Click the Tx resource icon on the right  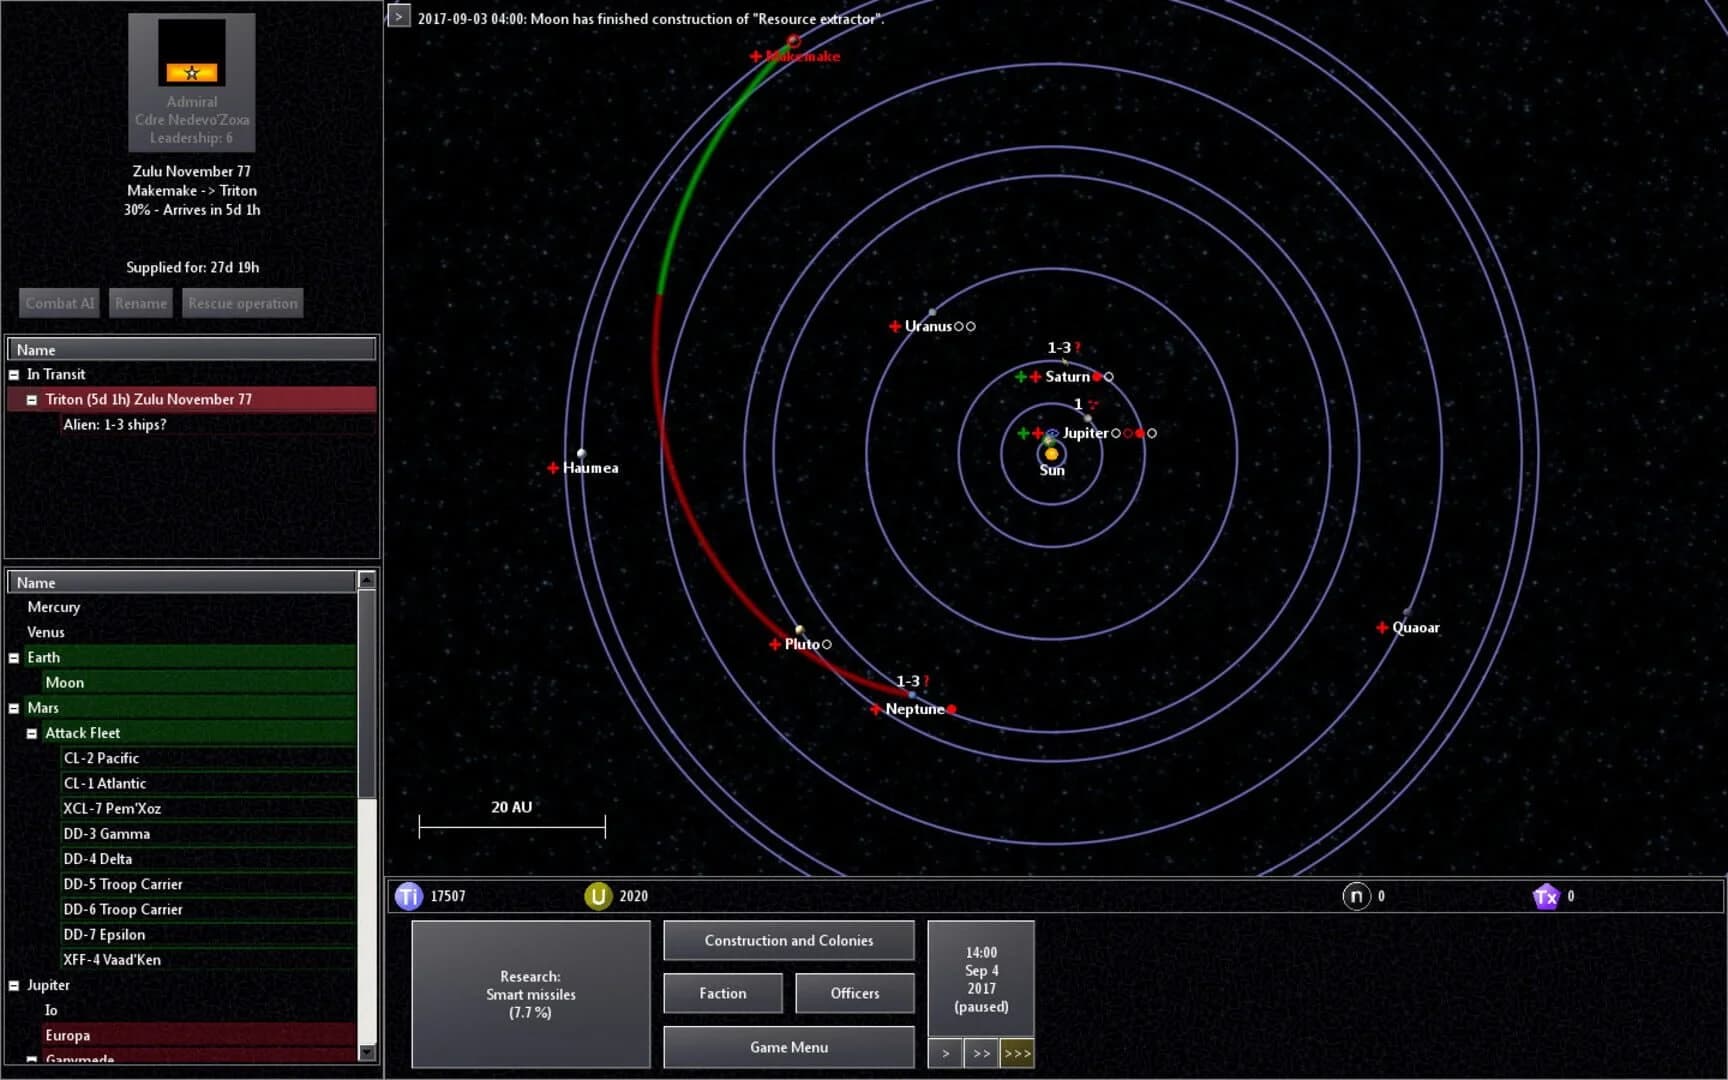tap(1548, 897)
